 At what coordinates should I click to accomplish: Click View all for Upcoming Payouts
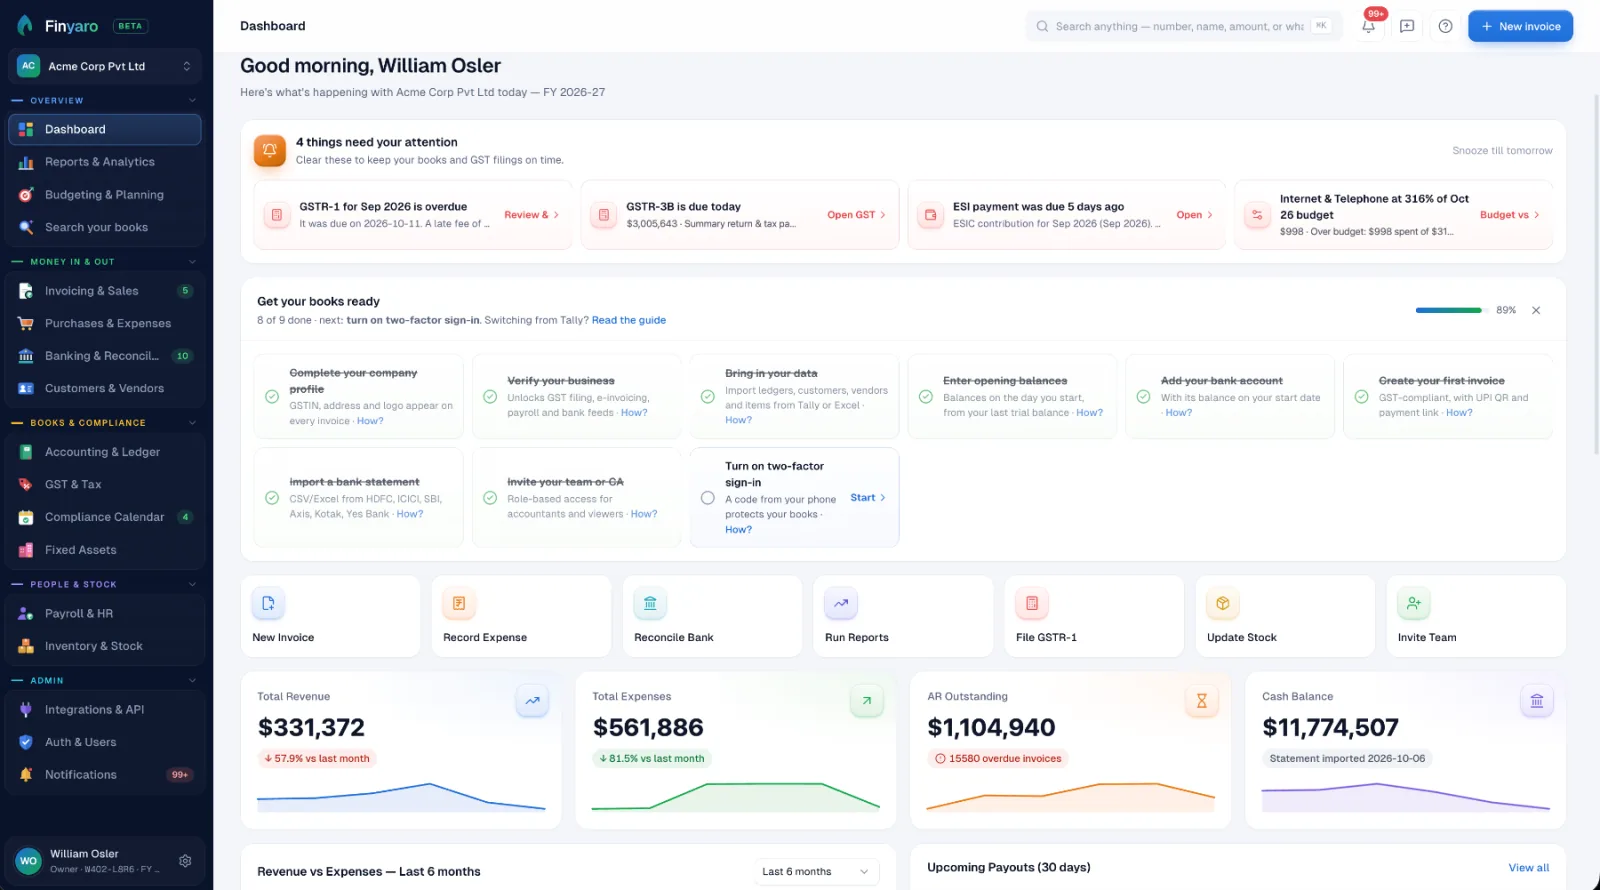(1529, 868)
